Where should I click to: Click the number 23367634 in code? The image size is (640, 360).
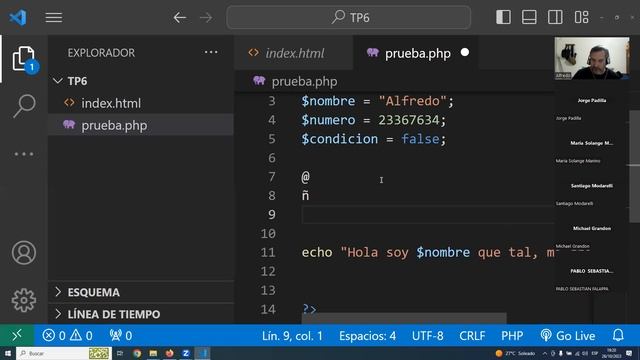409,120
